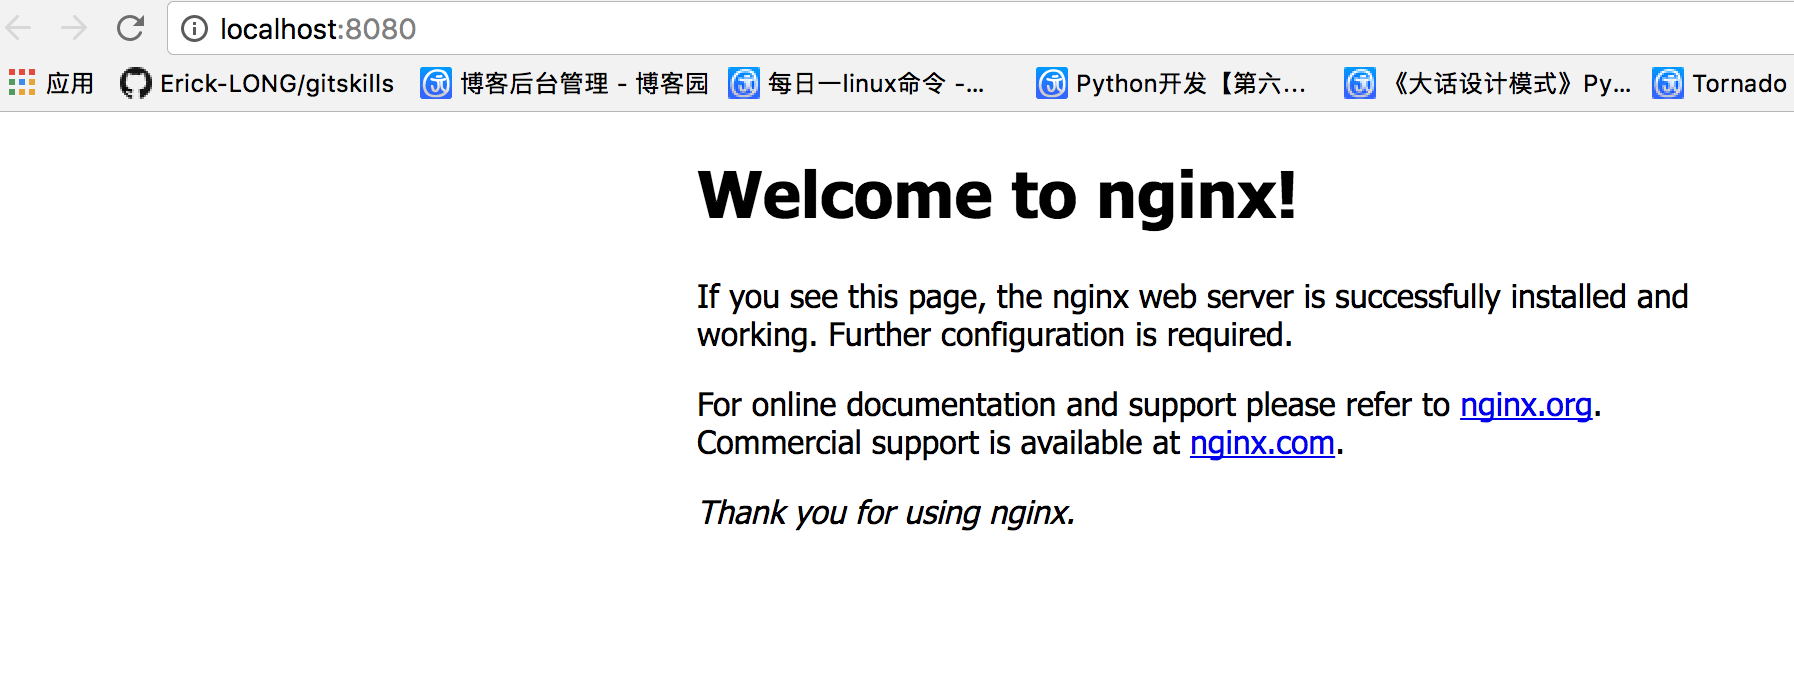
Task: View site information icon in address bar
Action: tap(194, 29)
